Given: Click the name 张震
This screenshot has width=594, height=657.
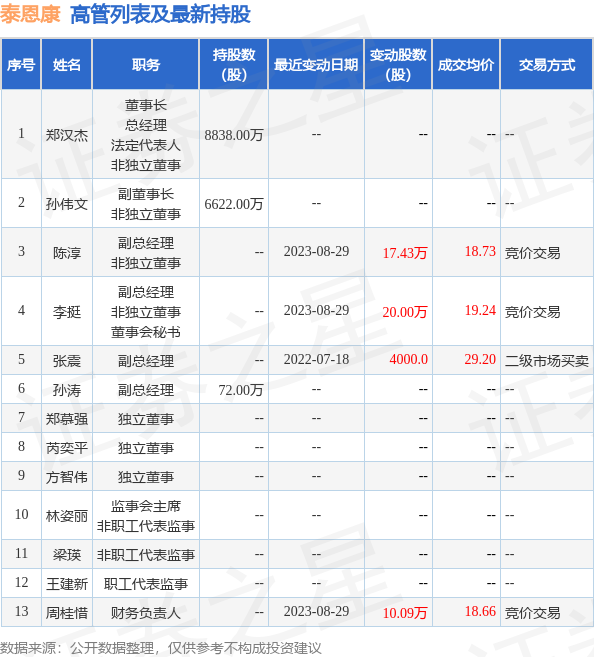Looking at the screenshot, I should tap(67, 361).
